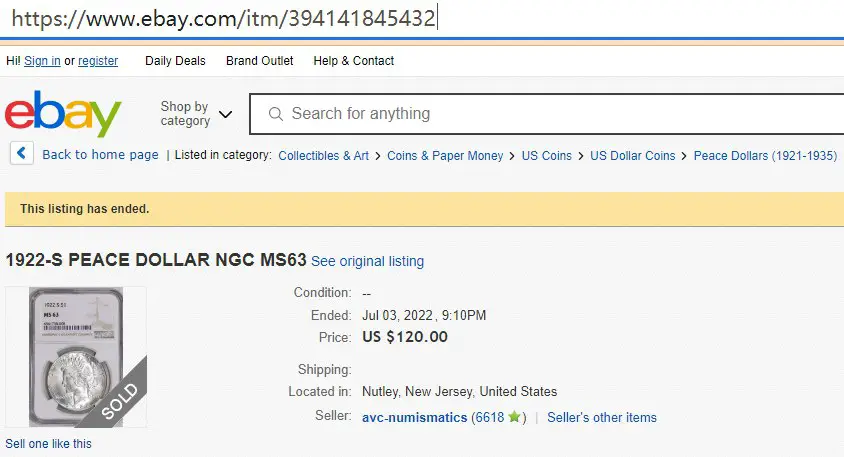Open avc-numismatics seller profile
The height and width of the screenshot is (457, 844).
tap(414, 417)
